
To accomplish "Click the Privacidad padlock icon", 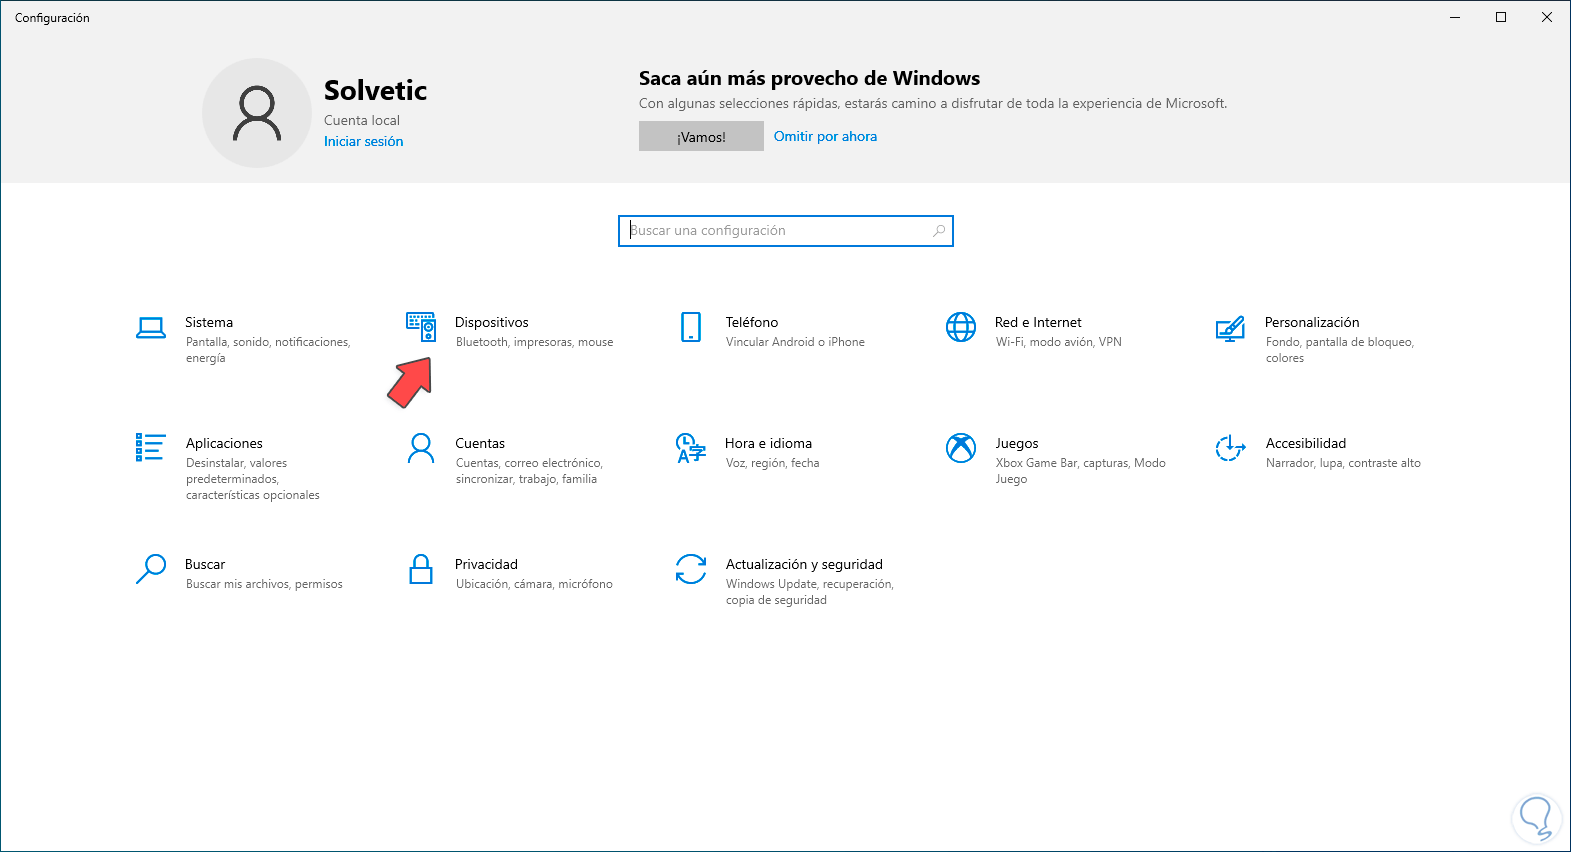I will [421, 569].
